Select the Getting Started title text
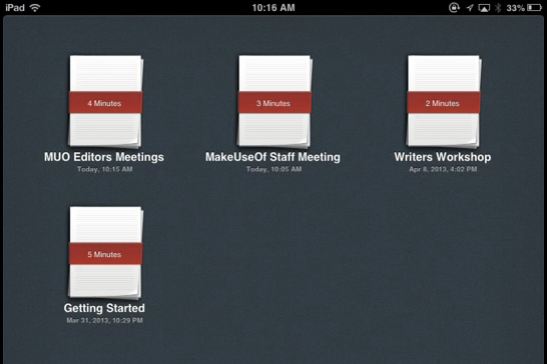 click(x=104, y=308)
